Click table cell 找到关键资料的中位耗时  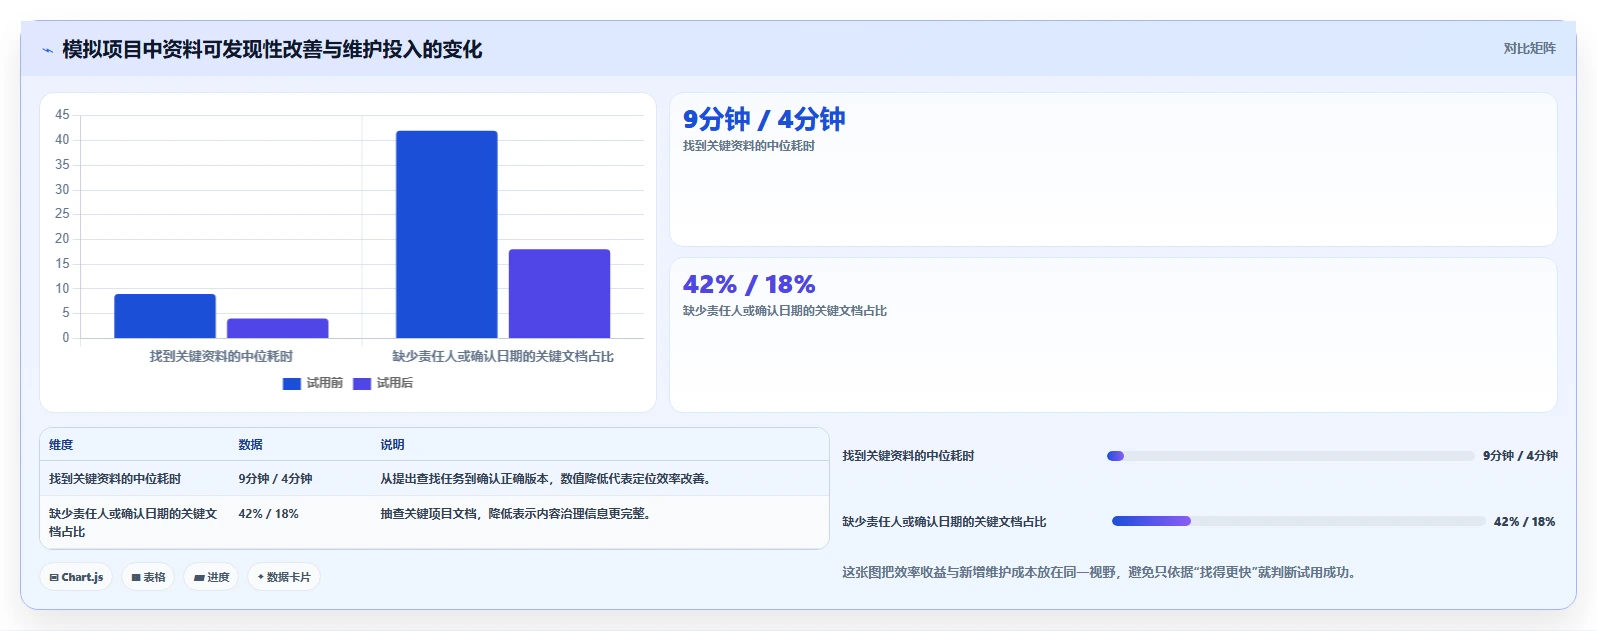(115, 479)
